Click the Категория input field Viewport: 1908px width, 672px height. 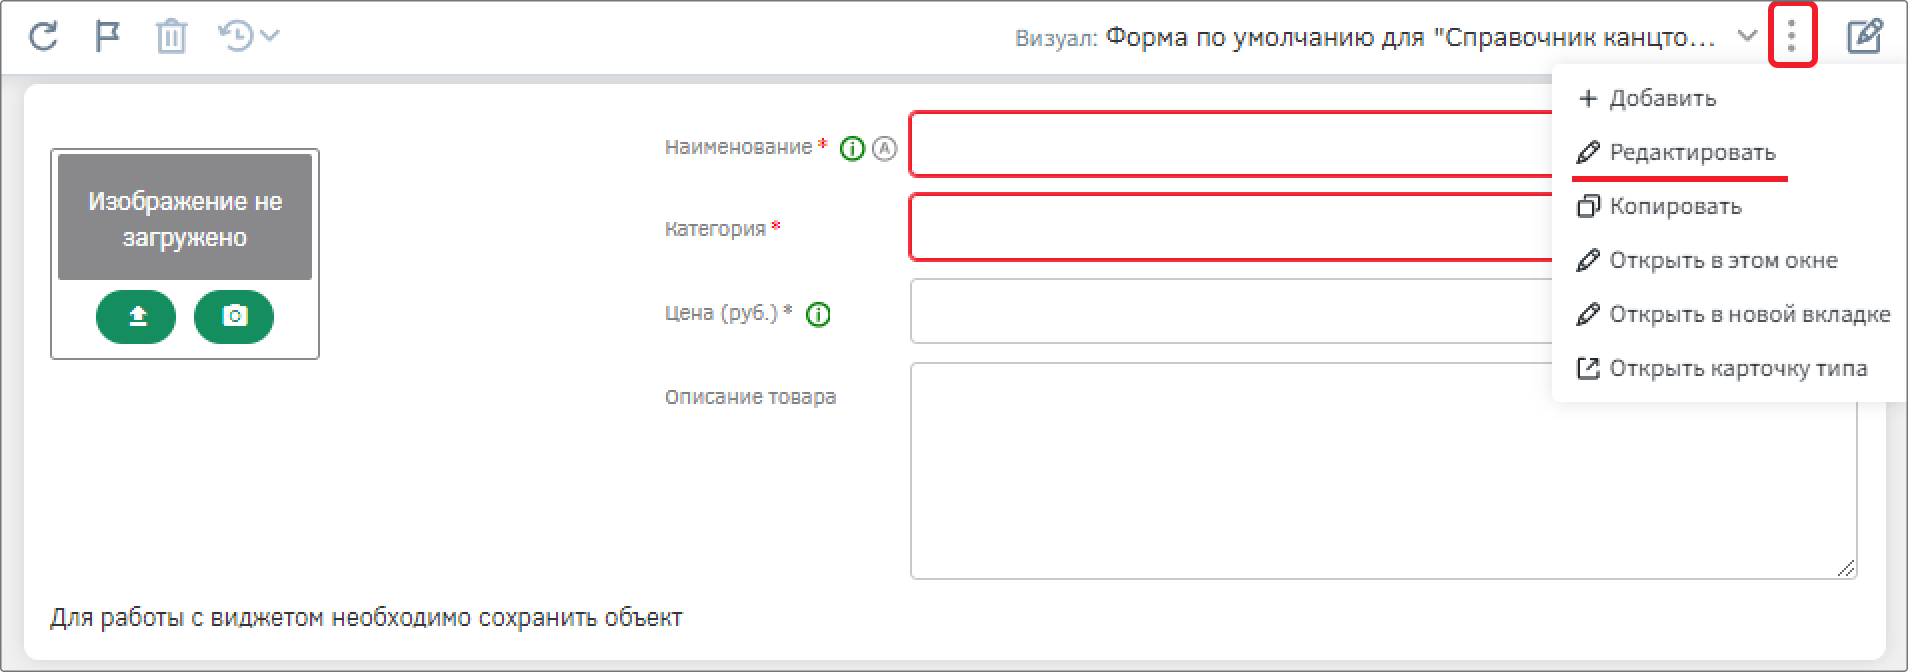point(1231,228)
